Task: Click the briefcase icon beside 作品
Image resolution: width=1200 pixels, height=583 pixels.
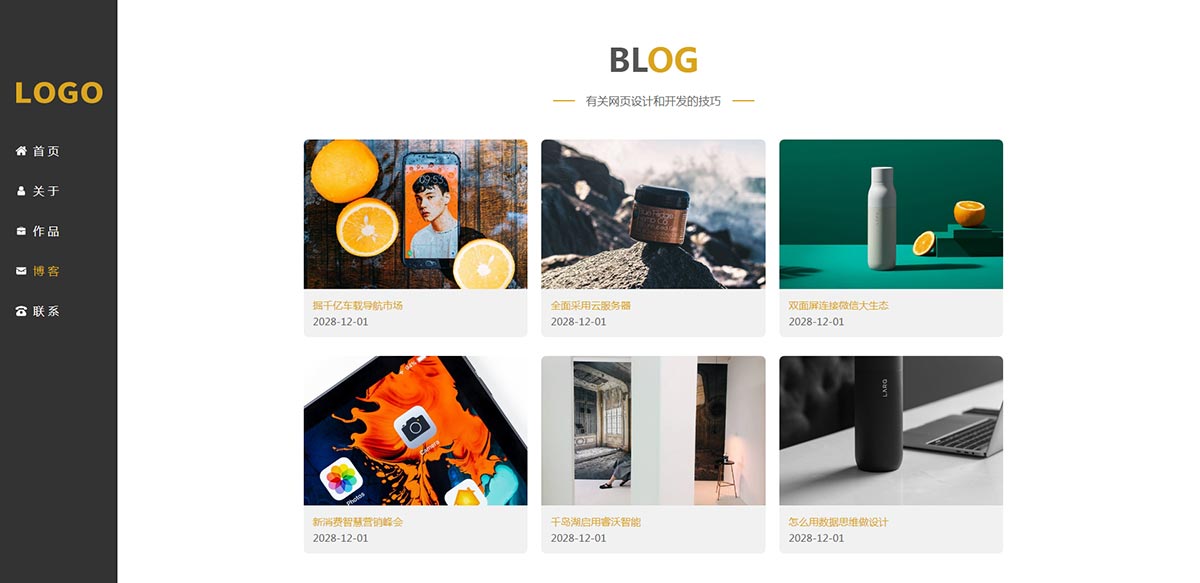Action: [x=21, y=231]
